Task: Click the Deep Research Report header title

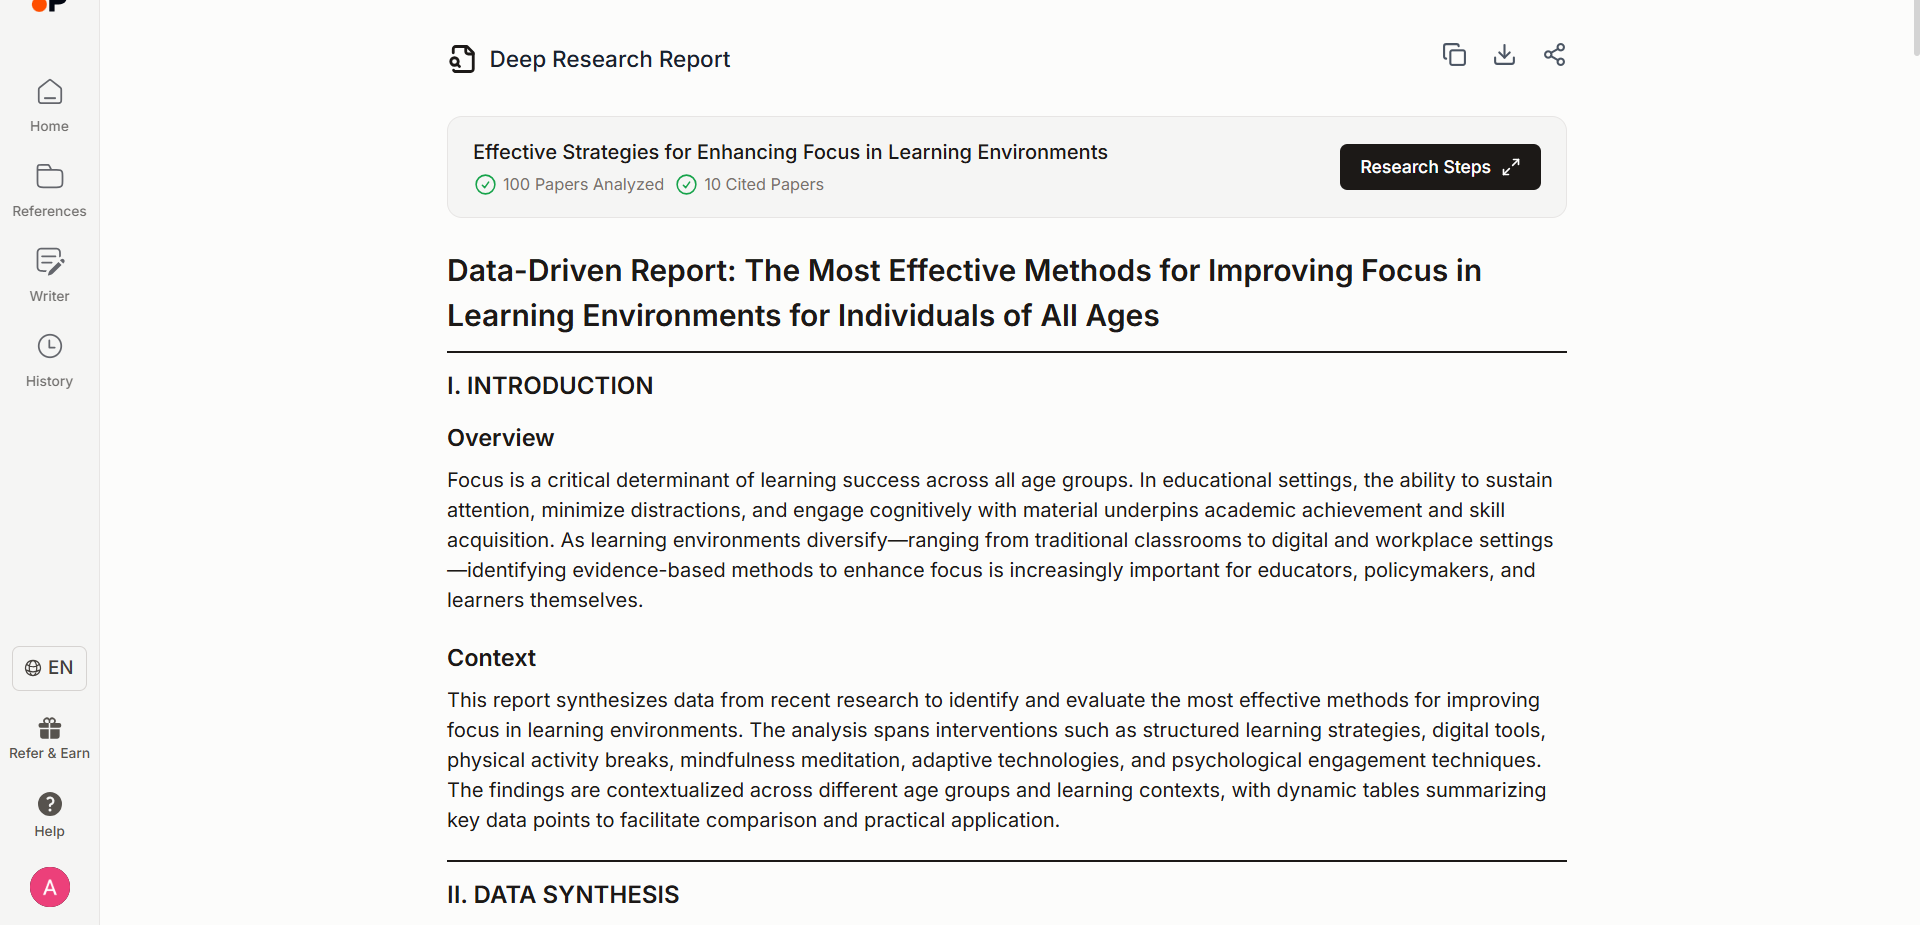Action: 609,59
